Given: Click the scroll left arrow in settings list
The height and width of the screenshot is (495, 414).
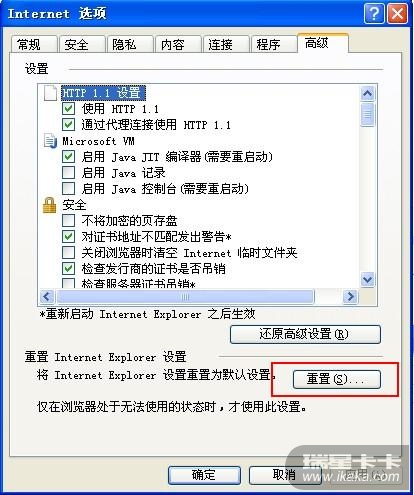Looking at the screenshot, I should (x=47, y=296).
